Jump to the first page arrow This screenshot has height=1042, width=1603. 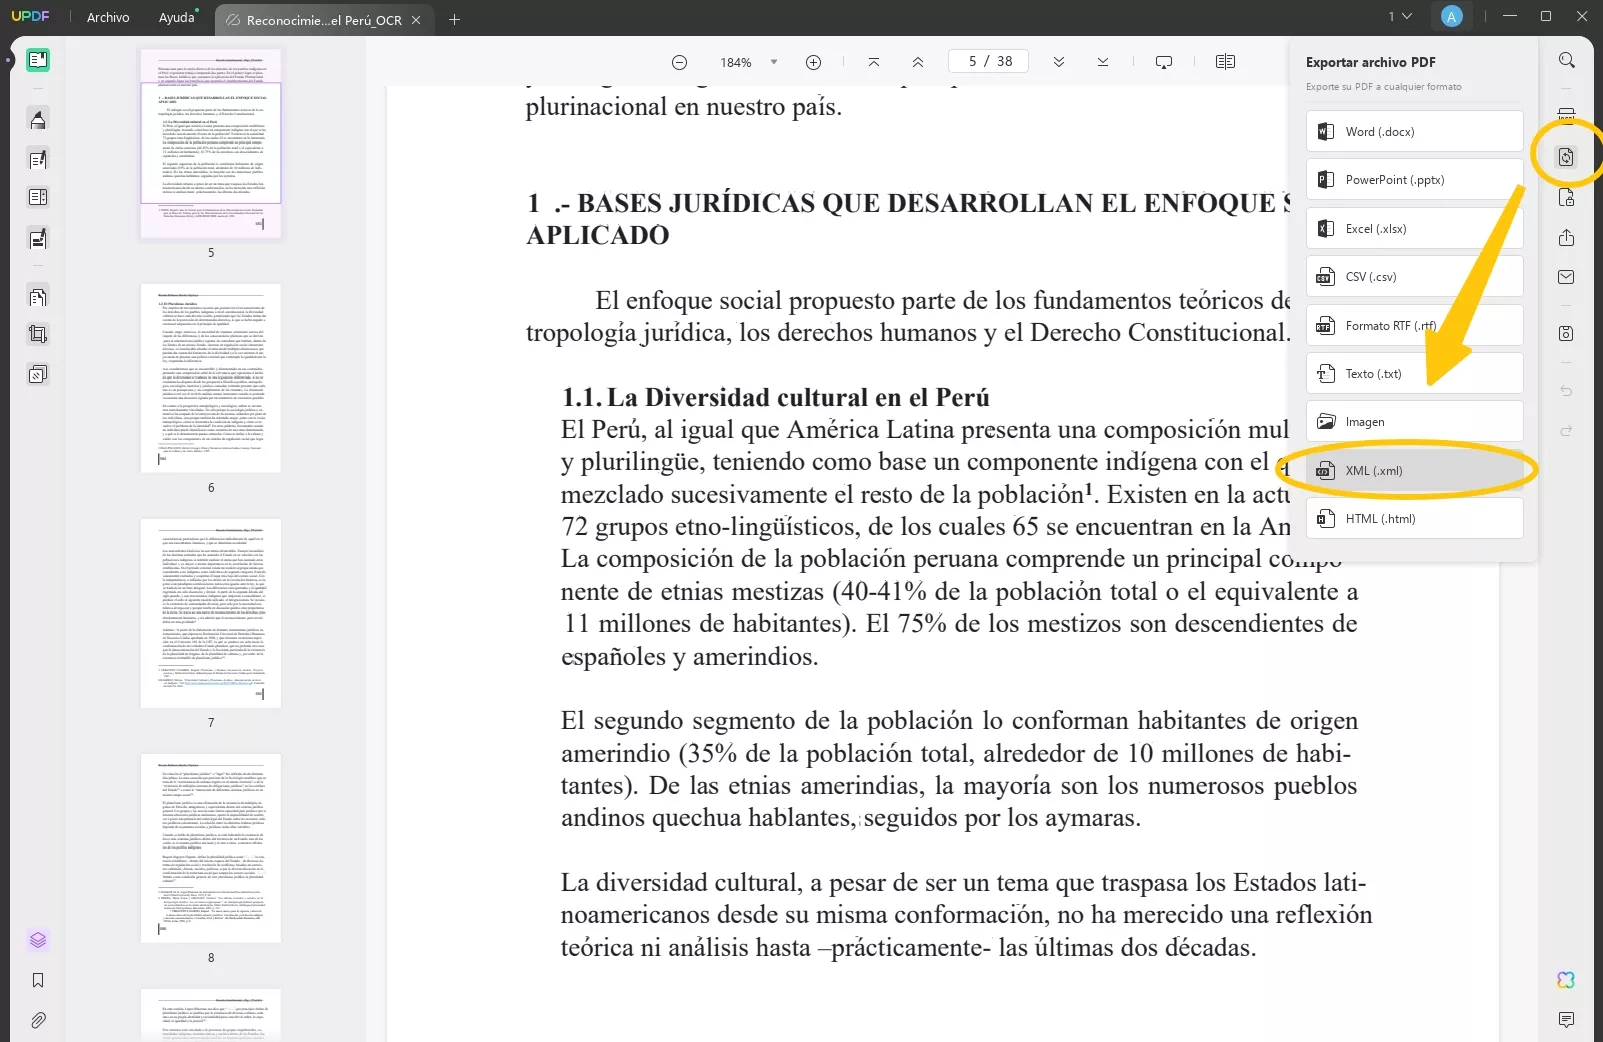874,62
